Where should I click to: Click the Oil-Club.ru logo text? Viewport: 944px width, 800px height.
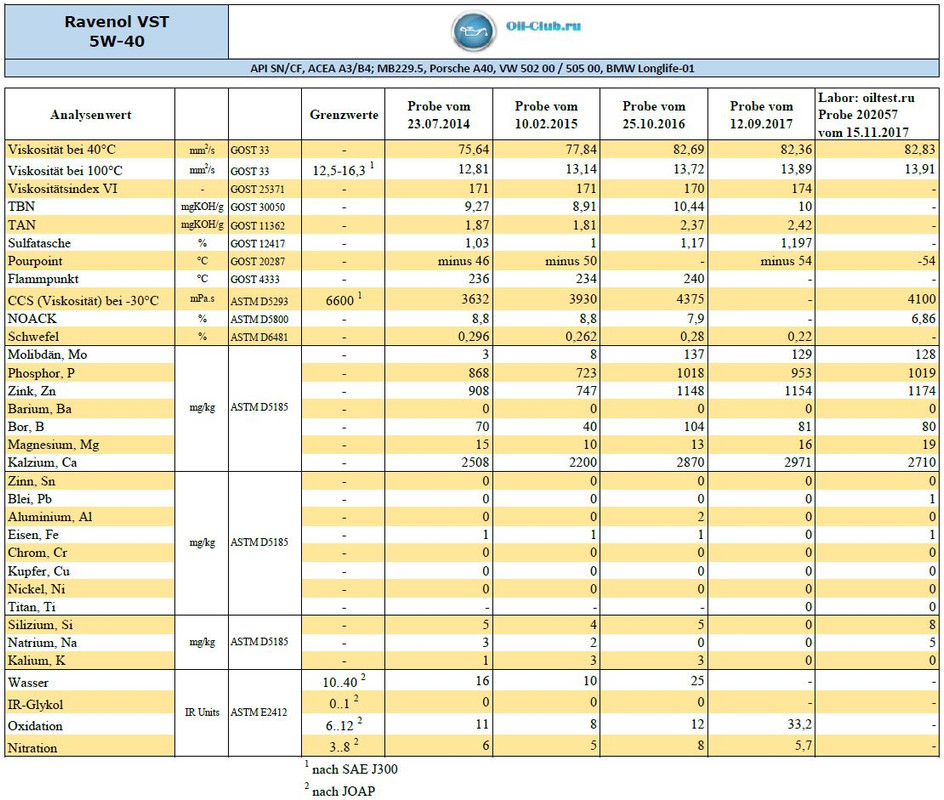(543, 26)
